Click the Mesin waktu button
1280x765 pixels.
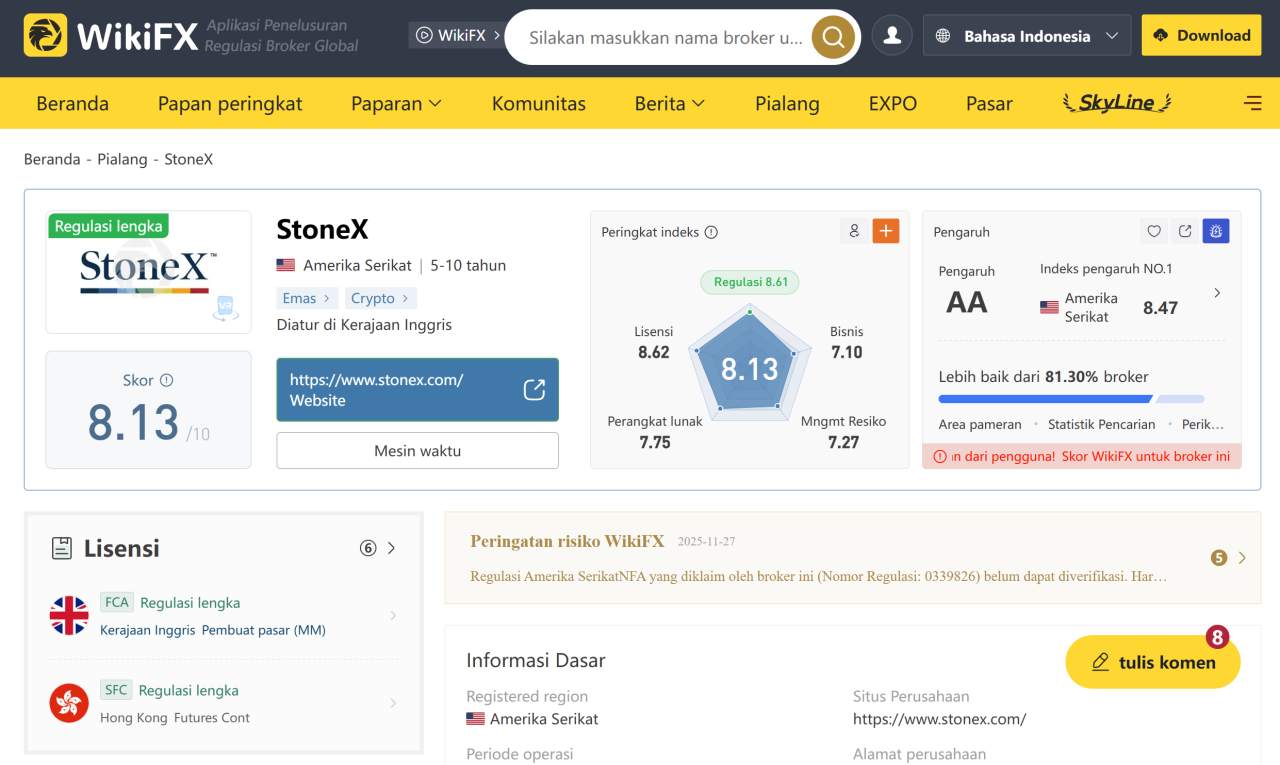tap(417, 450)
